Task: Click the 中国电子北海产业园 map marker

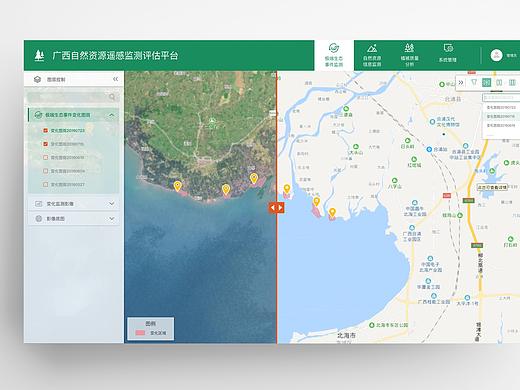Action: click(x=430, y=258)
